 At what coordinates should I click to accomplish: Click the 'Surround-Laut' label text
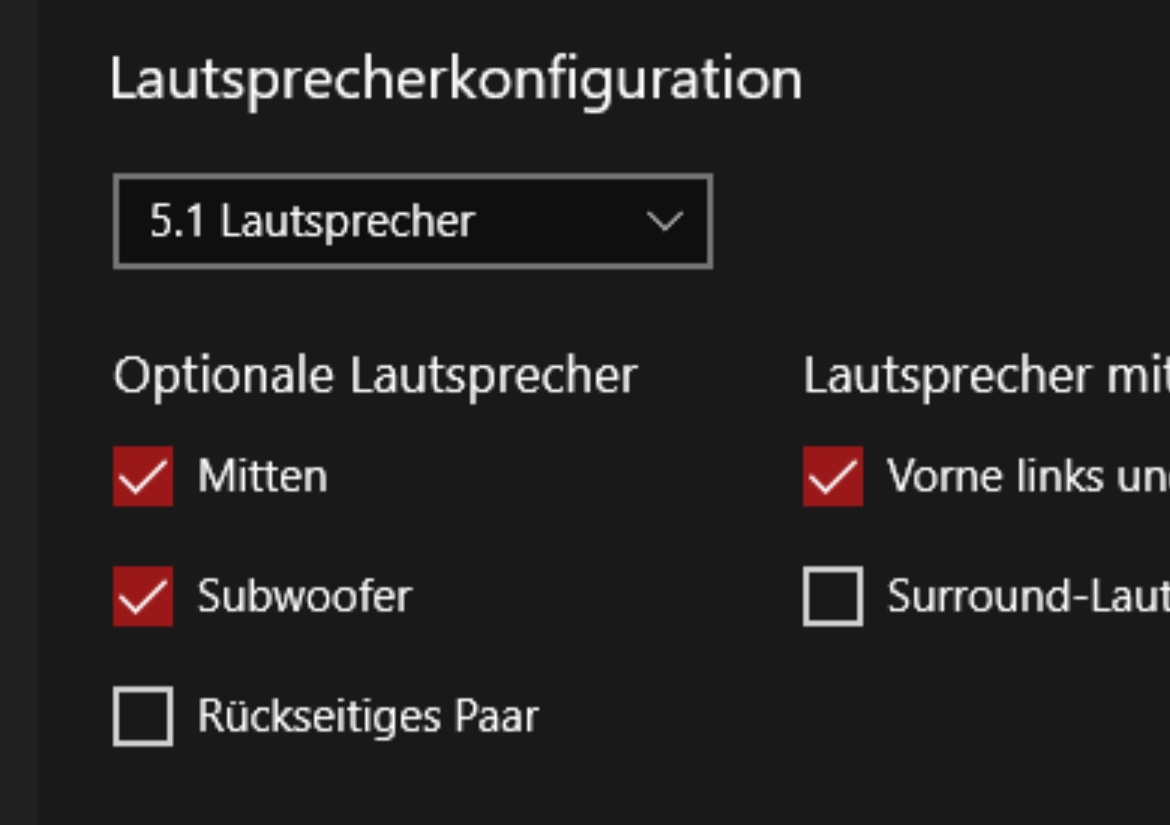[x=1026, y=596]
